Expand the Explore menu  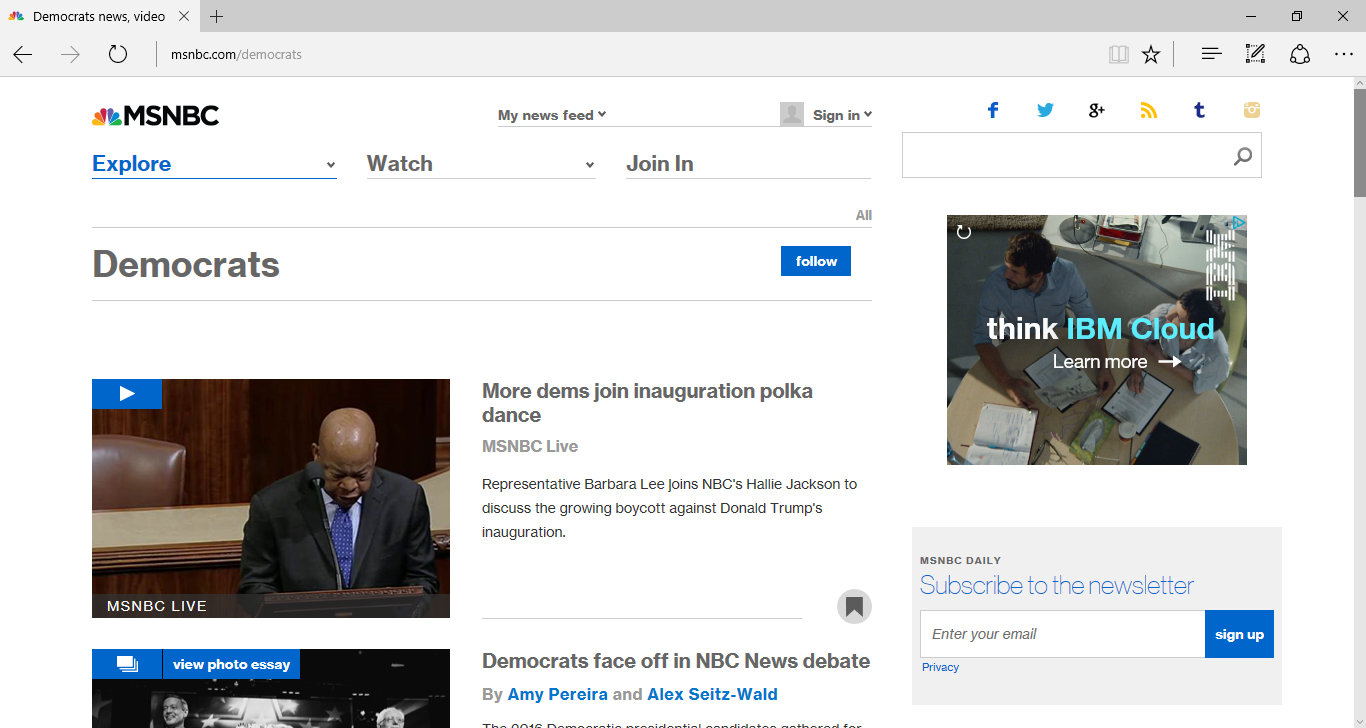pos(214,164)
